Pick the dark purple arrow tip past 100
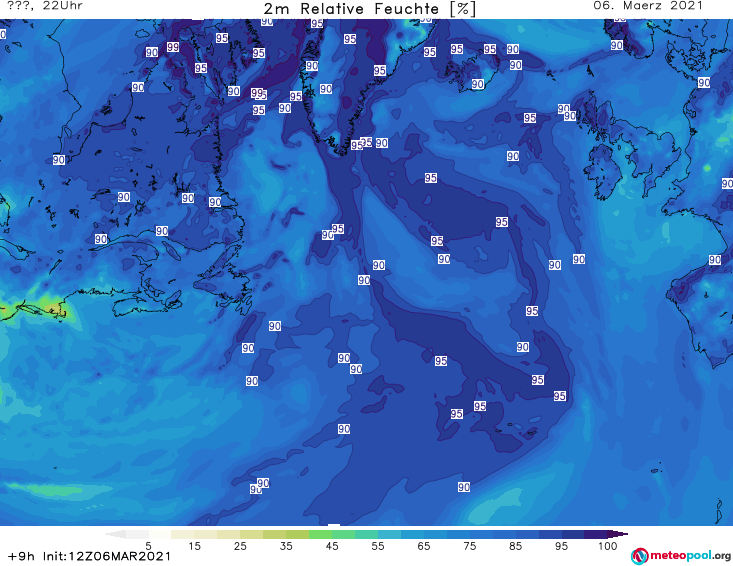 click(x=618, y=534)
